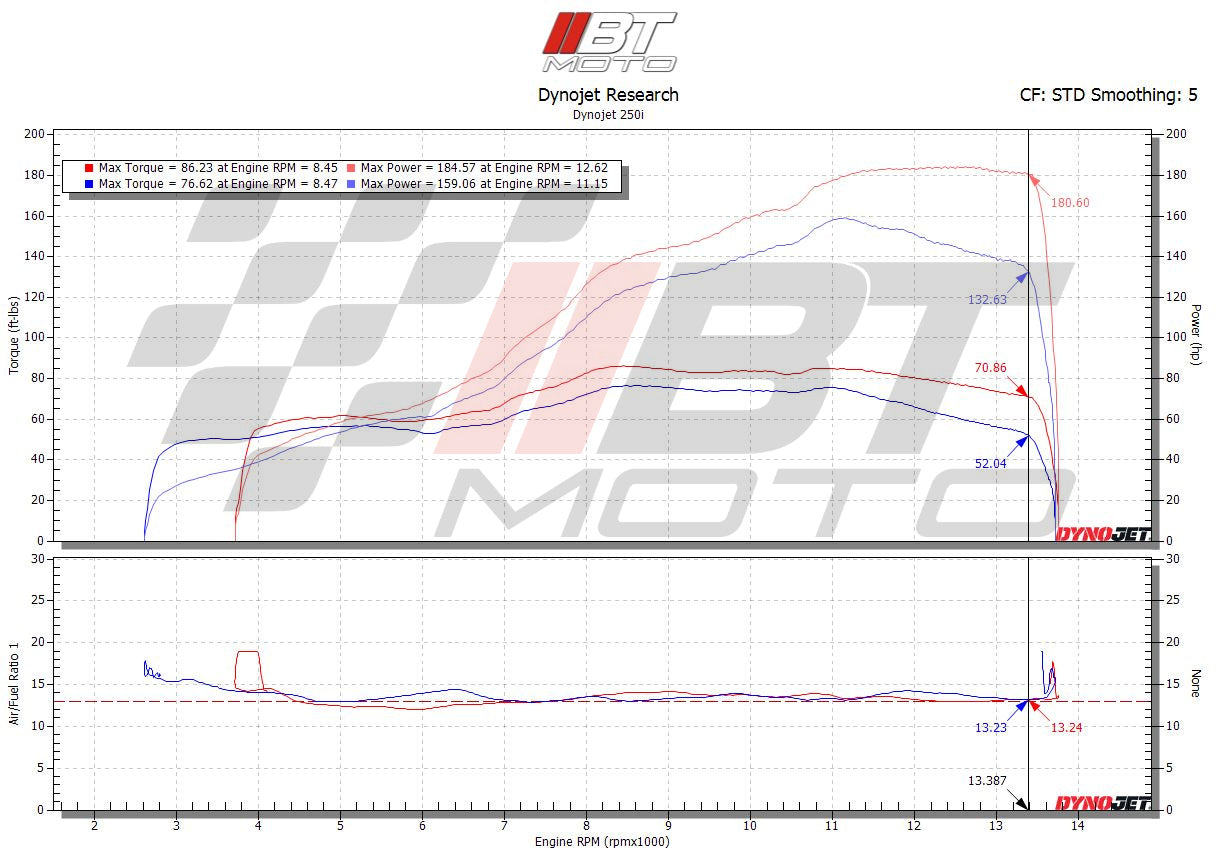Click the red 13.24 air/fuel value
1217x860 pixels.
[1066, 728]
